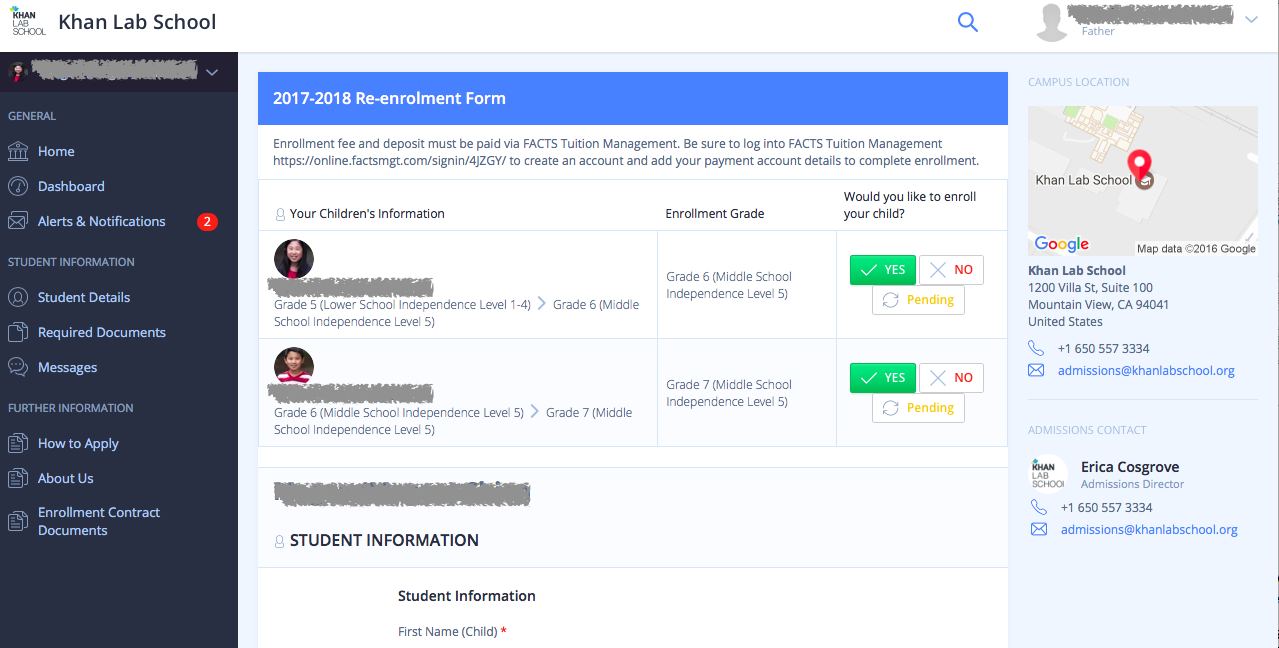Image resolution: width=1279 pixels, height=648 pixels.
Task: Click the Required Documents page icon
Action: (x=18, y=332)
